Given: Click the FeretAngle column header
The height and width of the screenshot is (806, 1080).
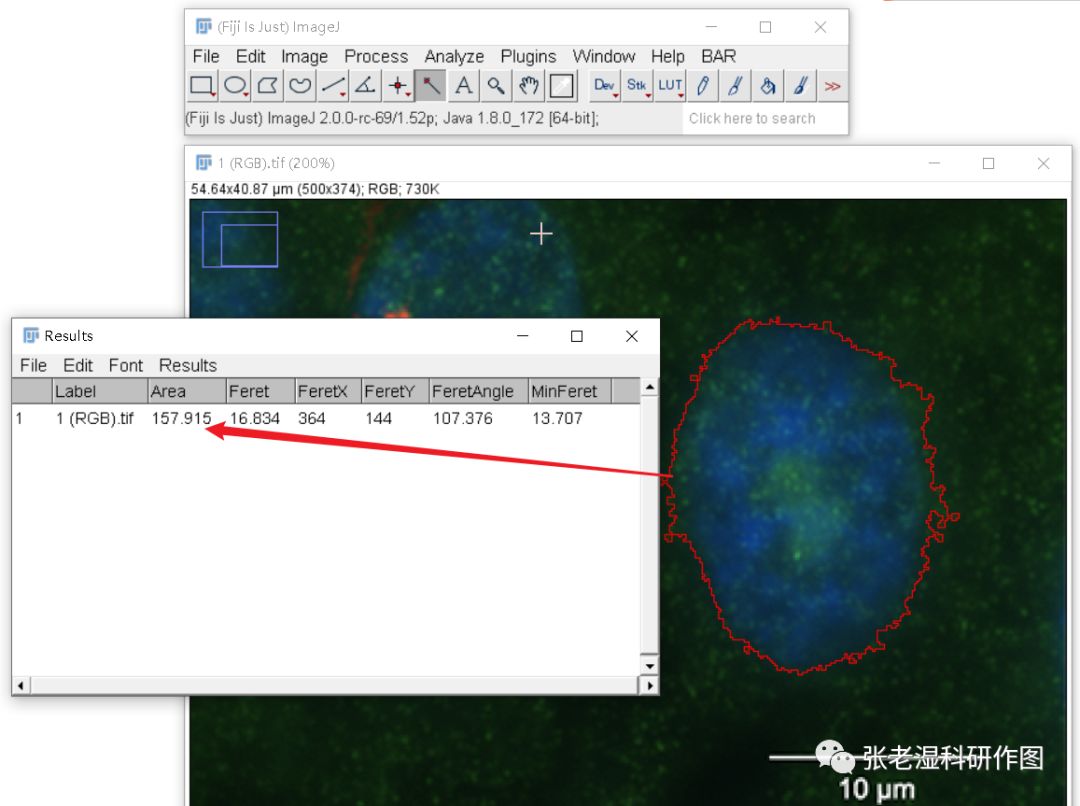Looking at the screenshot, I should point(479,391).
